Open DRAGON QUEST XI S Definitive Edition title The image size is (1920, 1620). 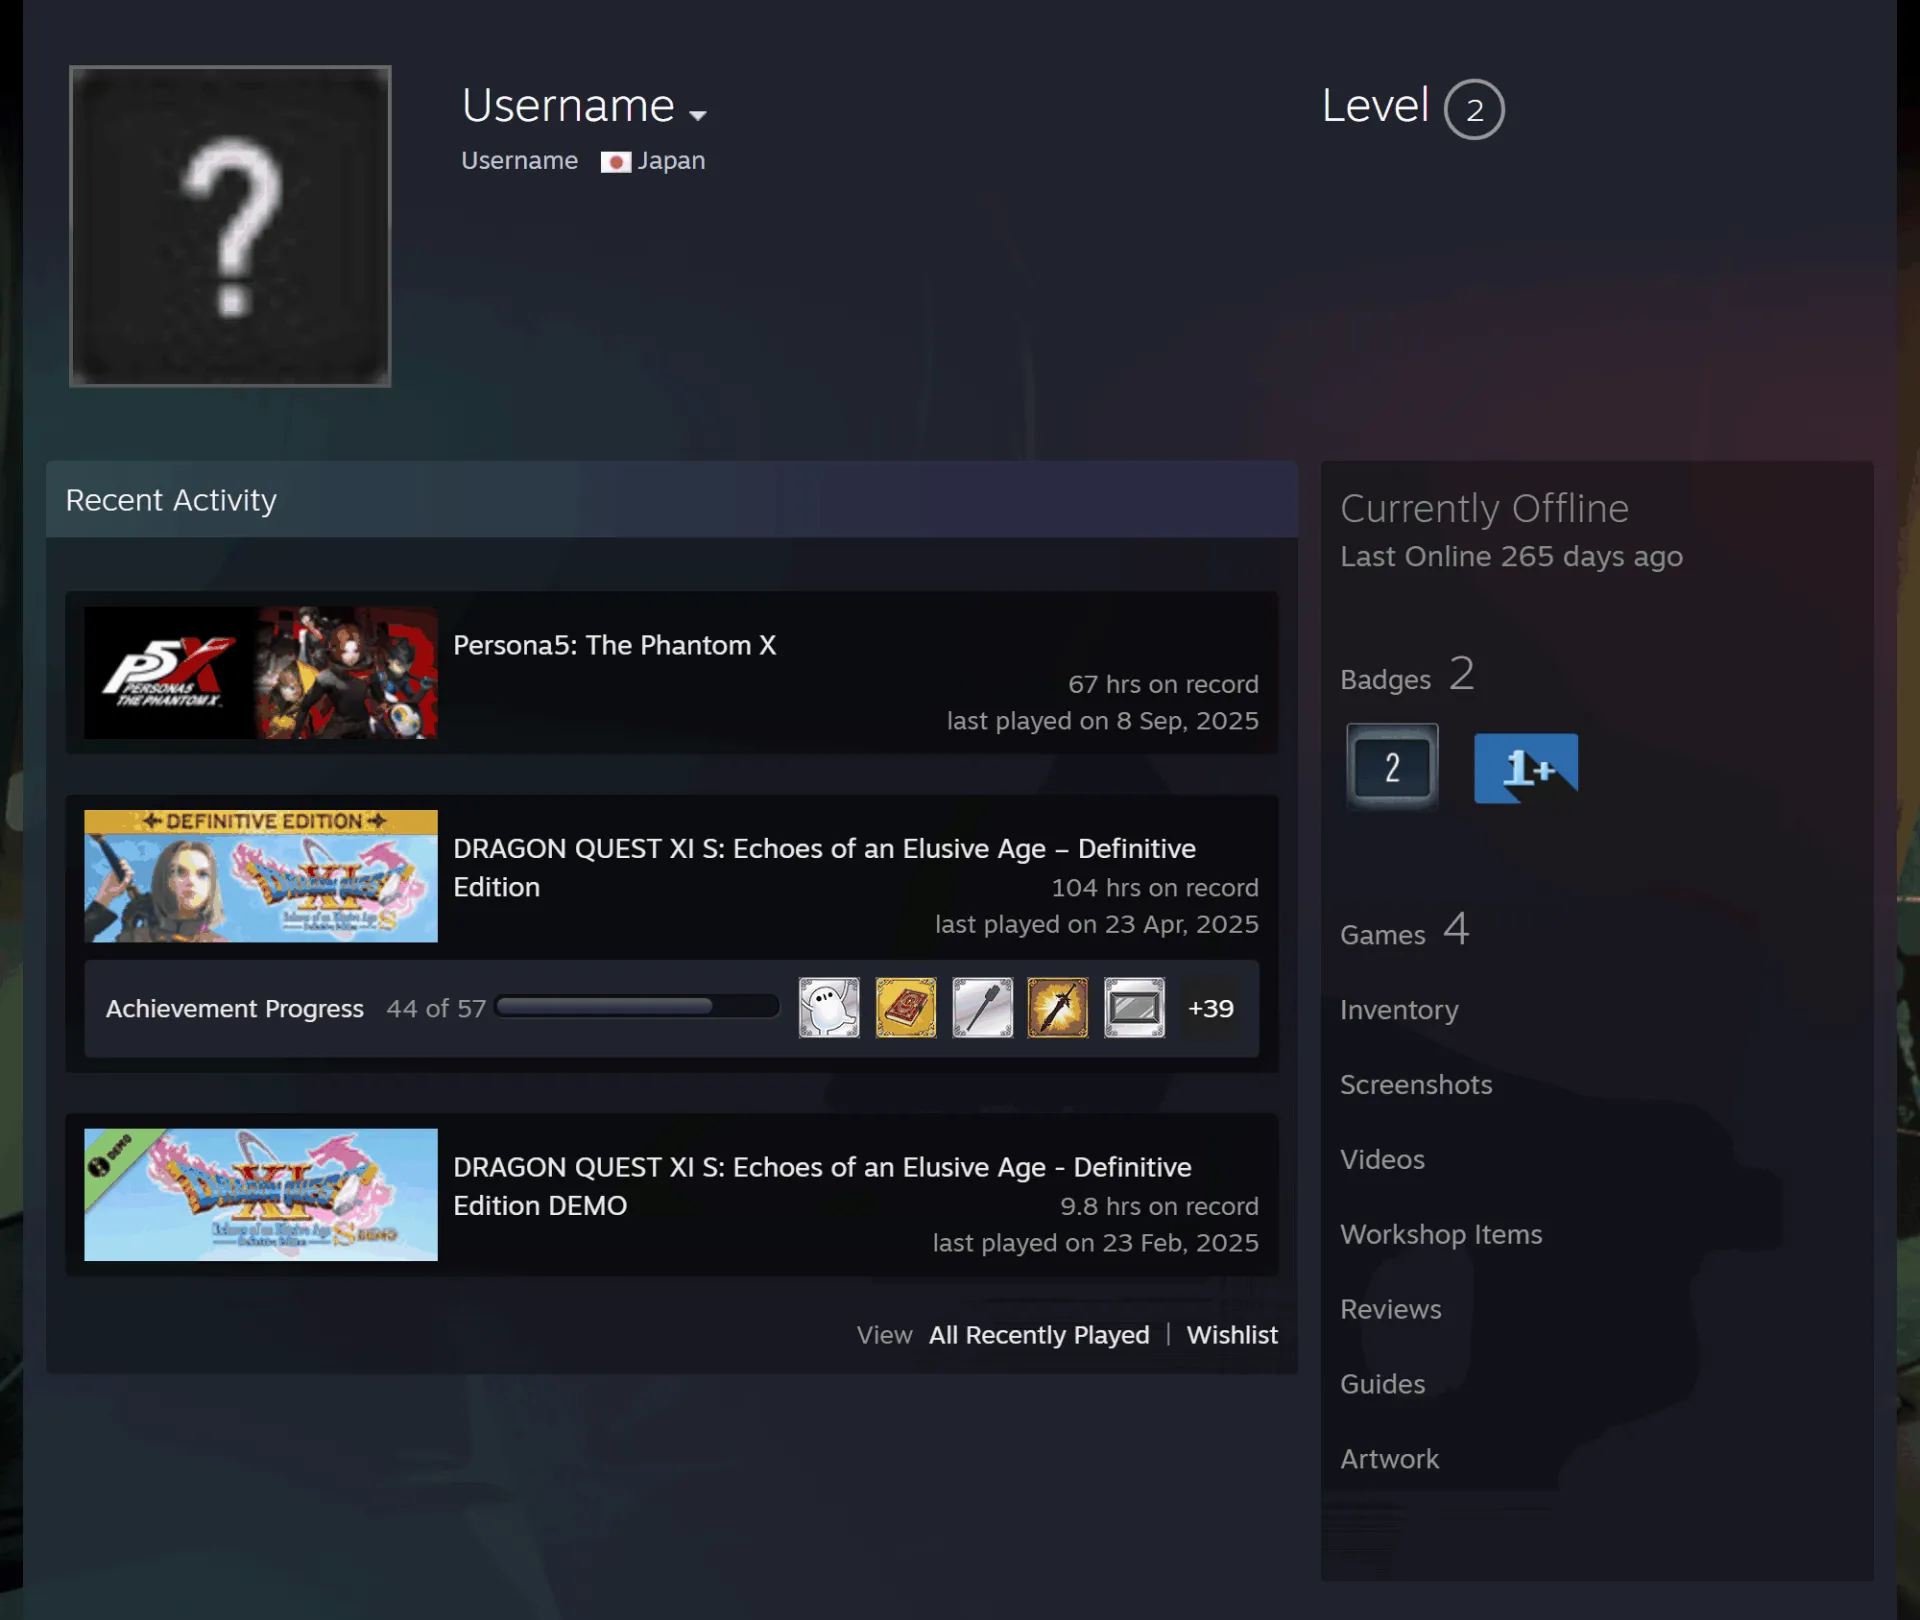tap(824, 867)
